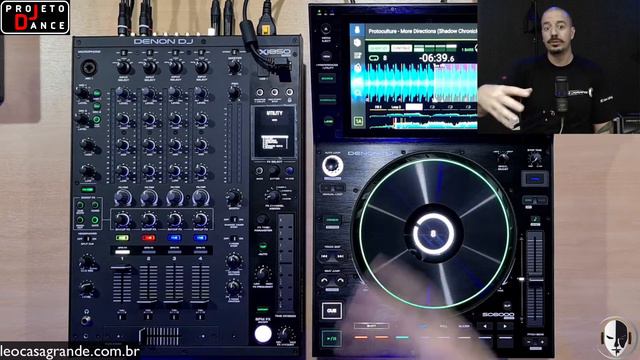This screenshot has height=360, width=640.
Task: Open the leocasagrande.com.br link
Action: tap(70, 351)
